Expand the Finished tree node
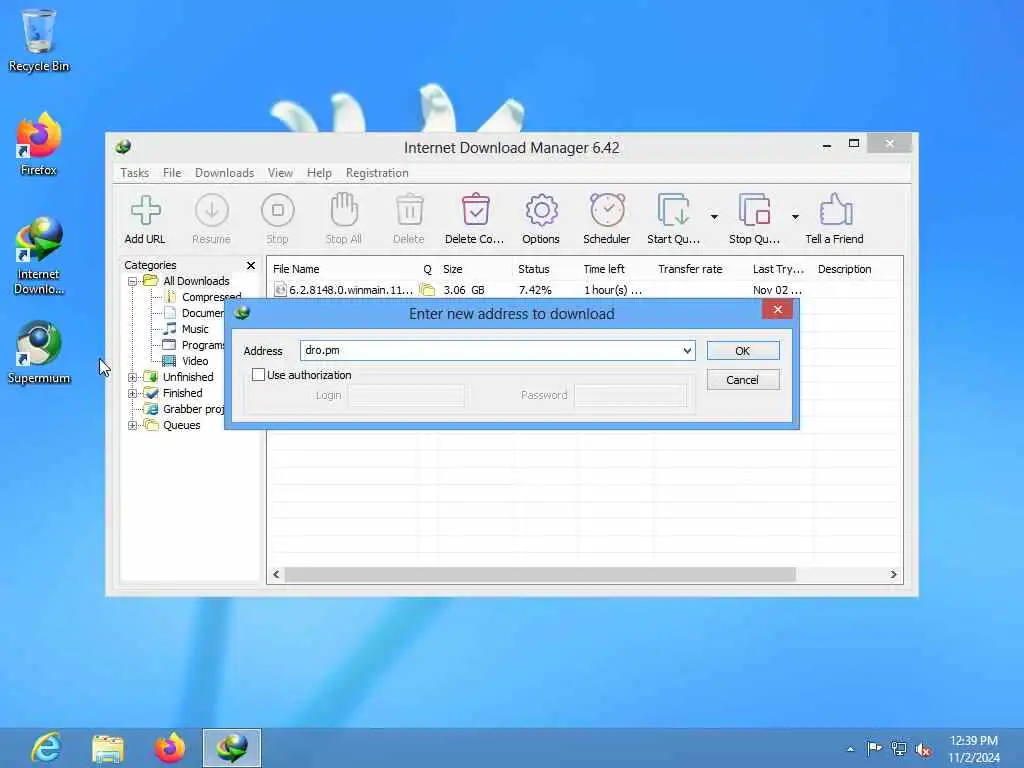This screenshot has width=1024, height=768. 133,394
